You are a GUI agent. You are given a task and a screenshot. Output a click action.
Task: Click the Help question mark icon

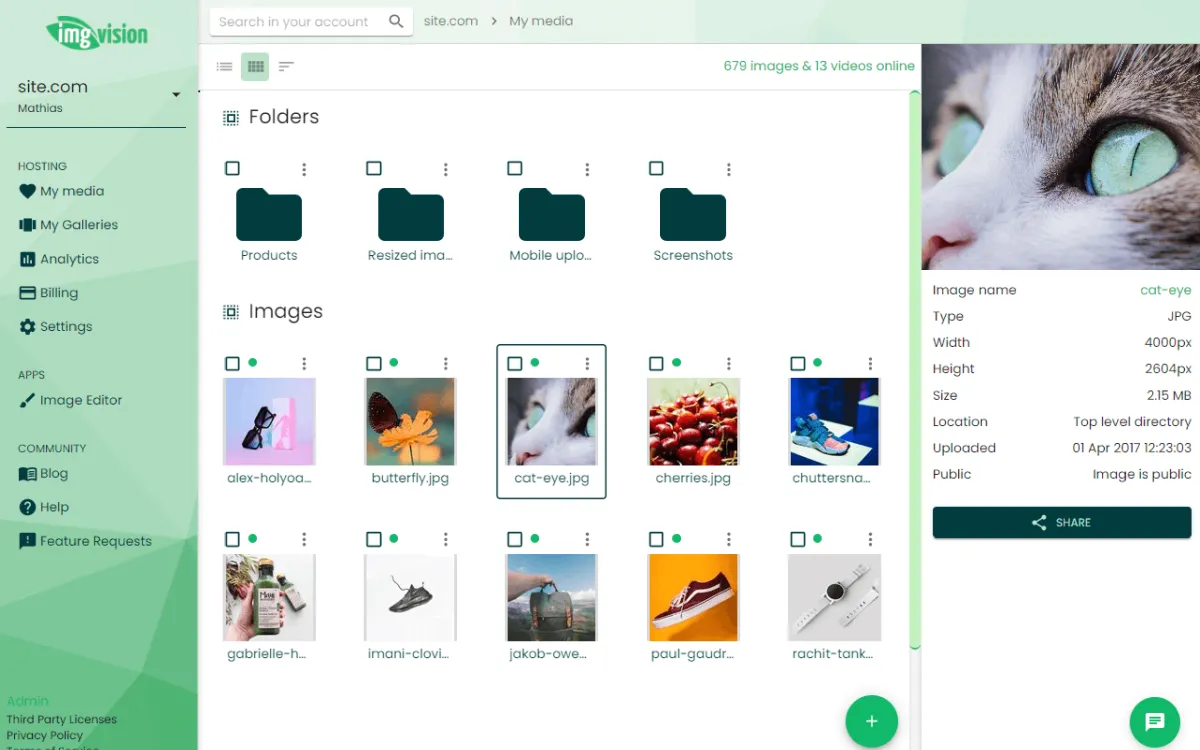tap(27, 507)
